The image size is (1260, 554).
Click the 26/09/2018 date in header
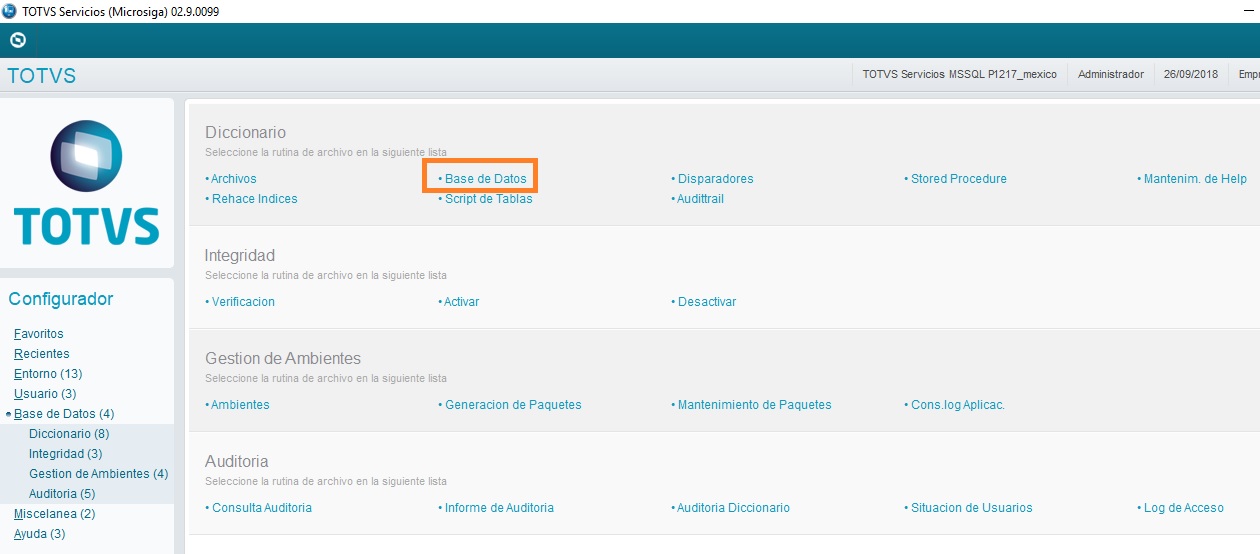coord(1191,75)
